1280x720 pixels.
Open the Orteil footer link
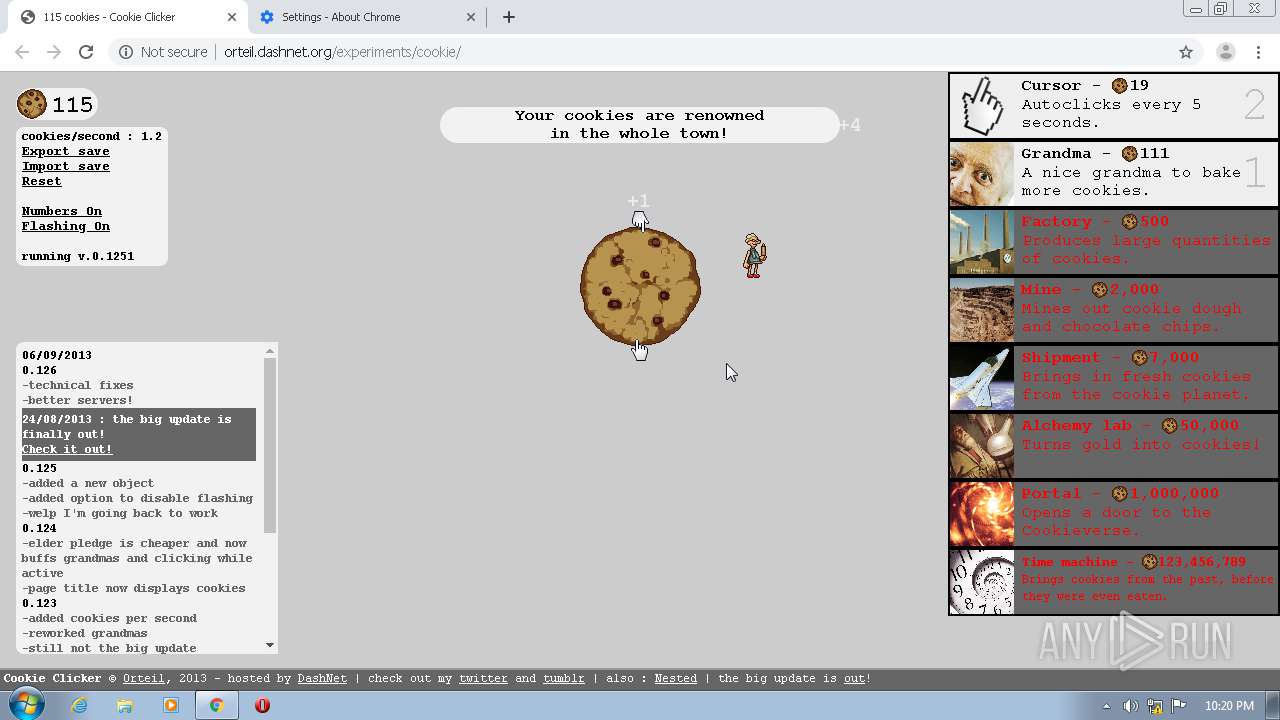click(x=144, y=678)
